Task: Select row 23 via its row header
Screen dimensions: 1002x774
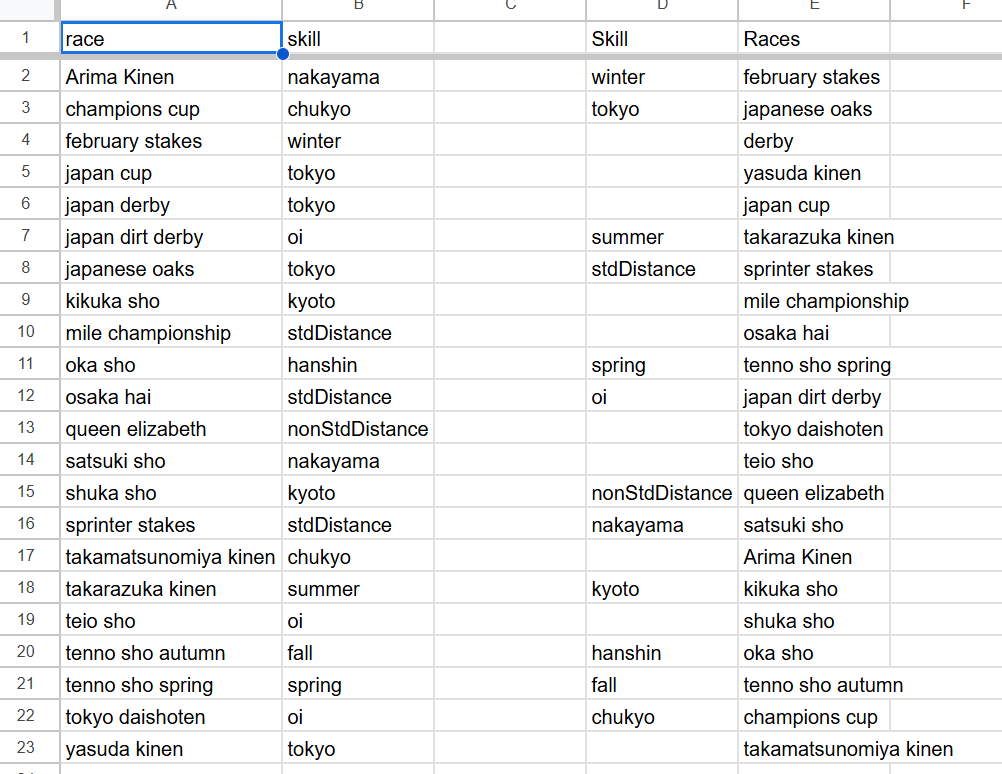Action: (29, 747)
